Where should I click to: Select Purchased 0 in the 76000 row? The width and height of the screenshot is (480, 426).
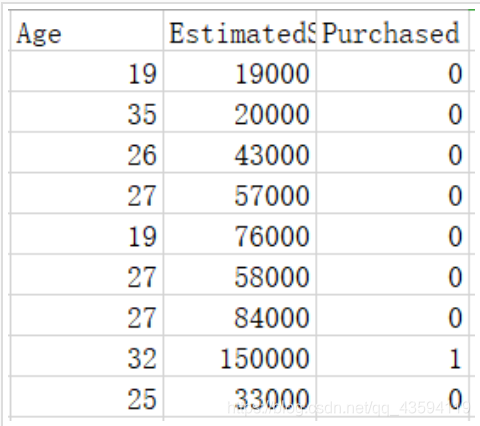[393, 234]
